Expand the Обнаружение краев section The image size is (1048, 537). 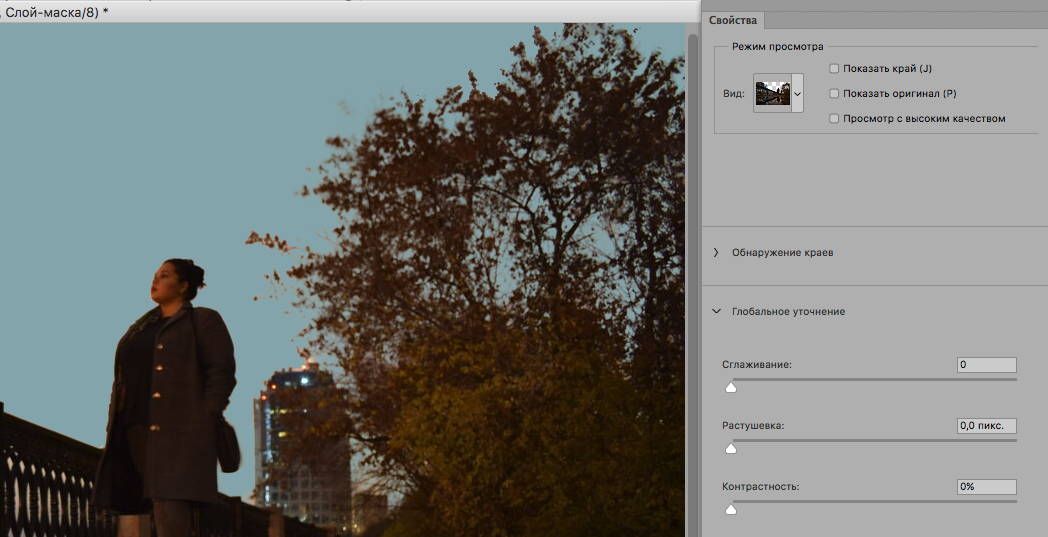click(716, 253)
